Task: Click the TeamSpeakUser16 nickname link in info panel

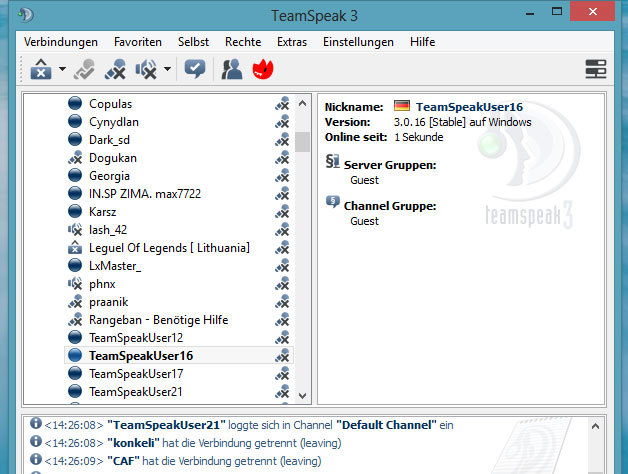Action: click(x=469, y=107)
